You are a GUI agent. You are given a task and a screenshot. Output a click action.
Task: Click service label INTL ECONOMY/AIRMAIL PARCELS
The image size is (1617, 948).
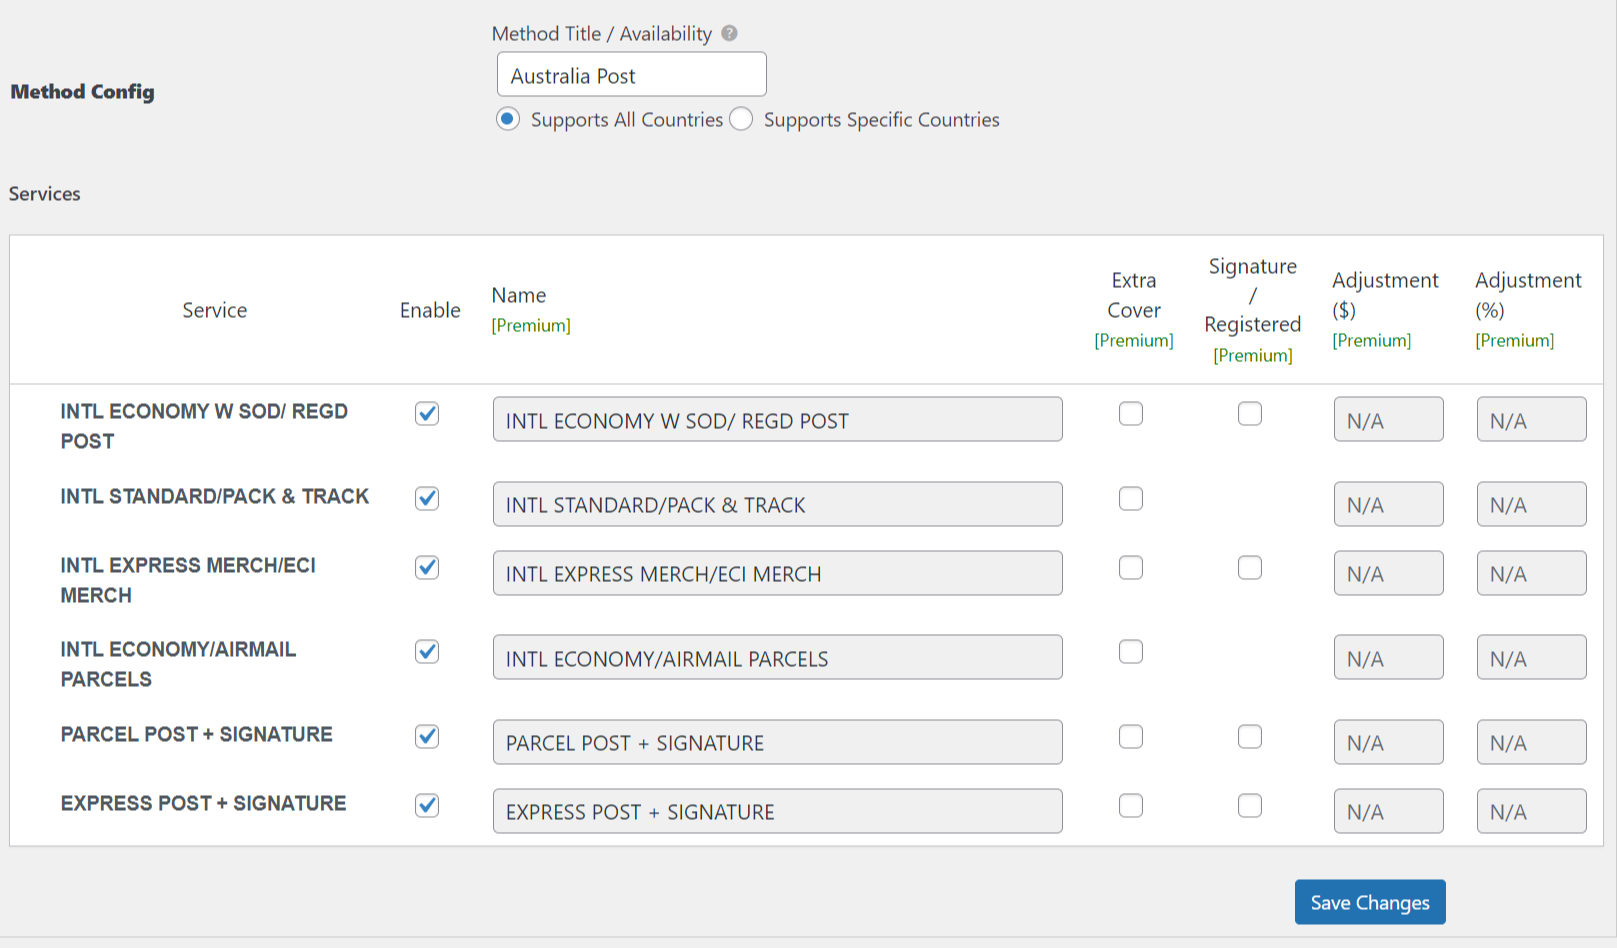pyautogui.click(x=178, y=664)
